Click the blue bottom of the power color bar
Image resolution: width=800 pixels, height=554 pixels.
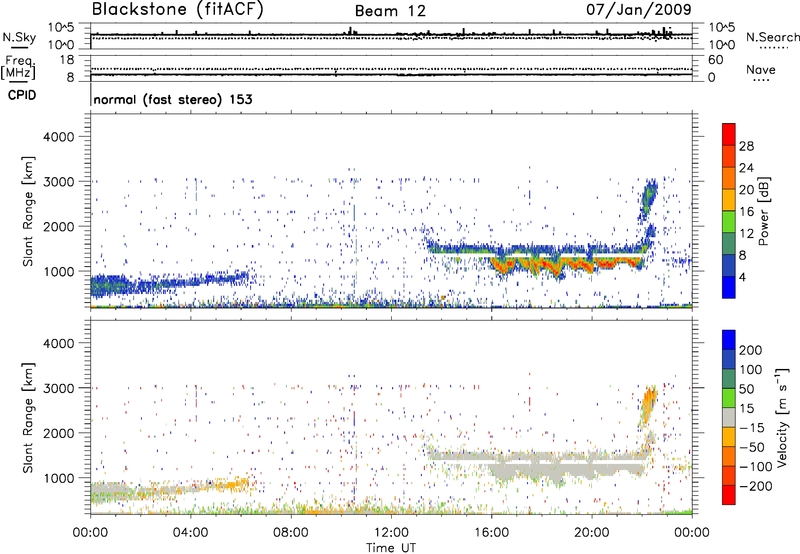729,287
